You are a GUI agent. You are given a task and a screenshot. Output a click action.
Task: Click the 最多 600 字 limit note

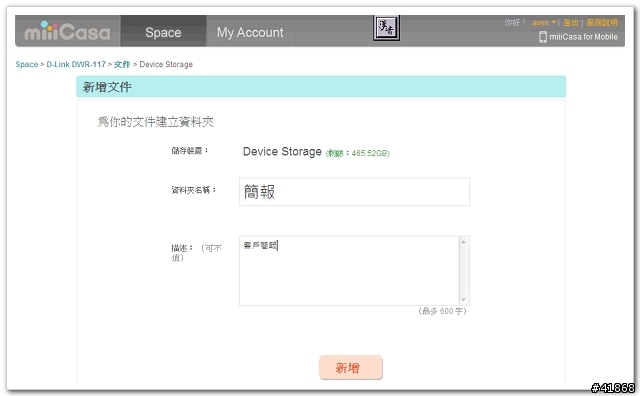(x=442, y=311)
